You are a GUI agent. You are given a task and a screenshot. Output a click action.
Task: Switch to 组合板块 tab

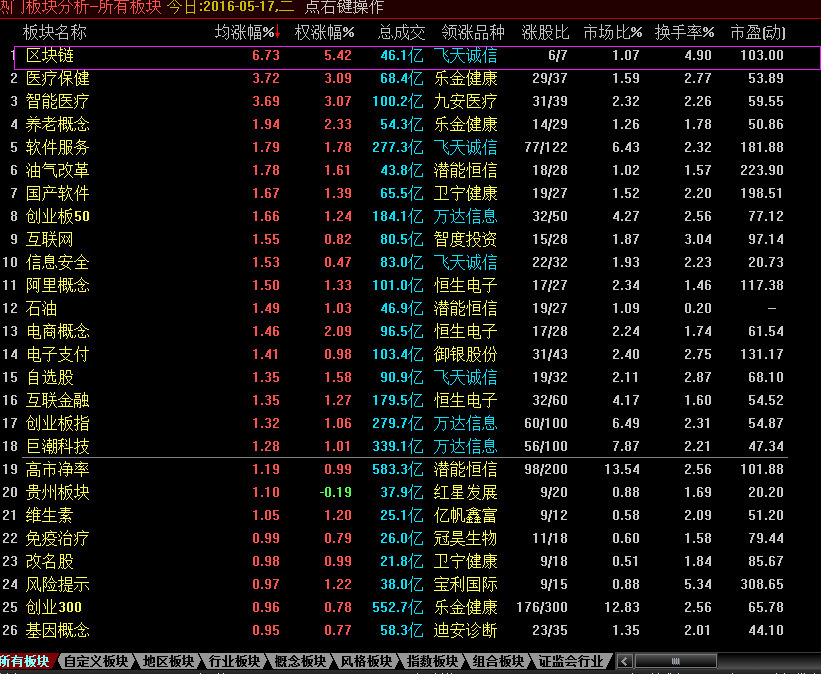(x=497, y=661)
